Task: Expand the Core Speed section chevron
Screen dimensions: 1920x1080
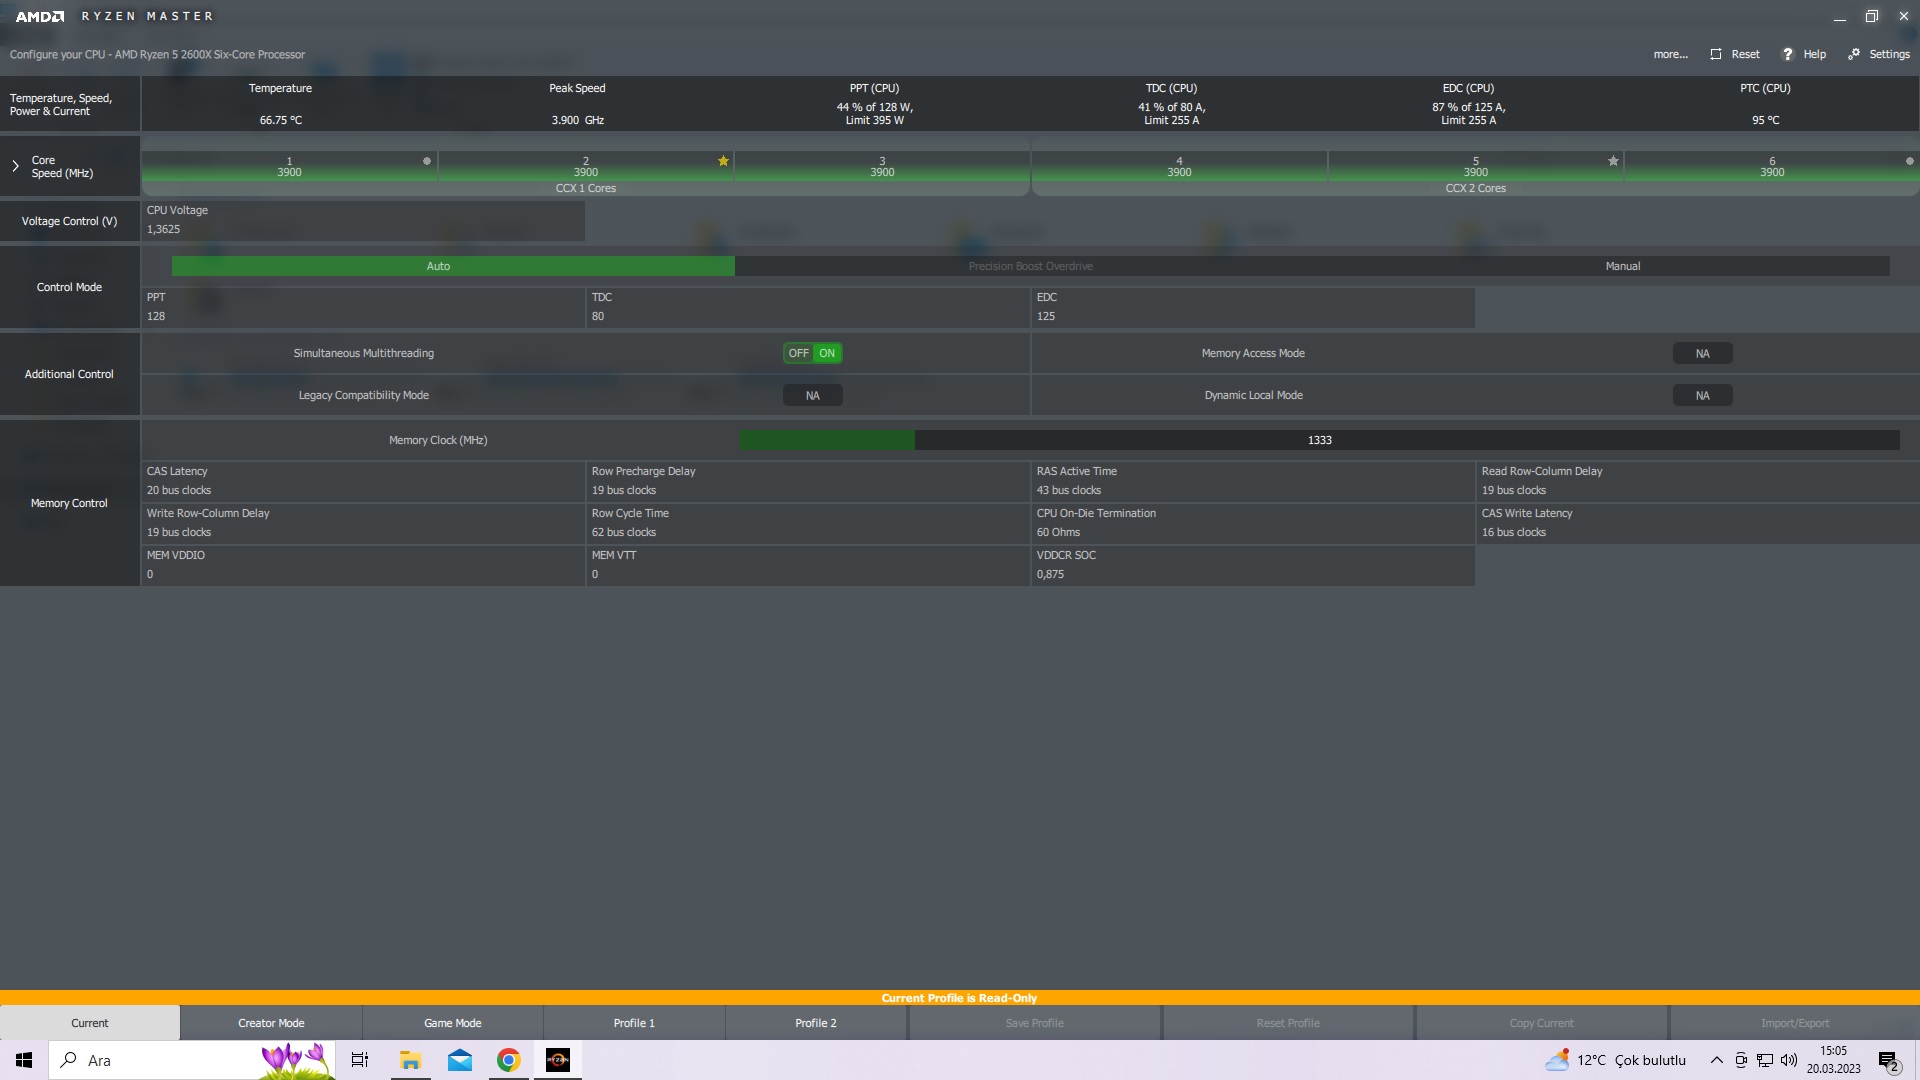Action: click(15, 166)
